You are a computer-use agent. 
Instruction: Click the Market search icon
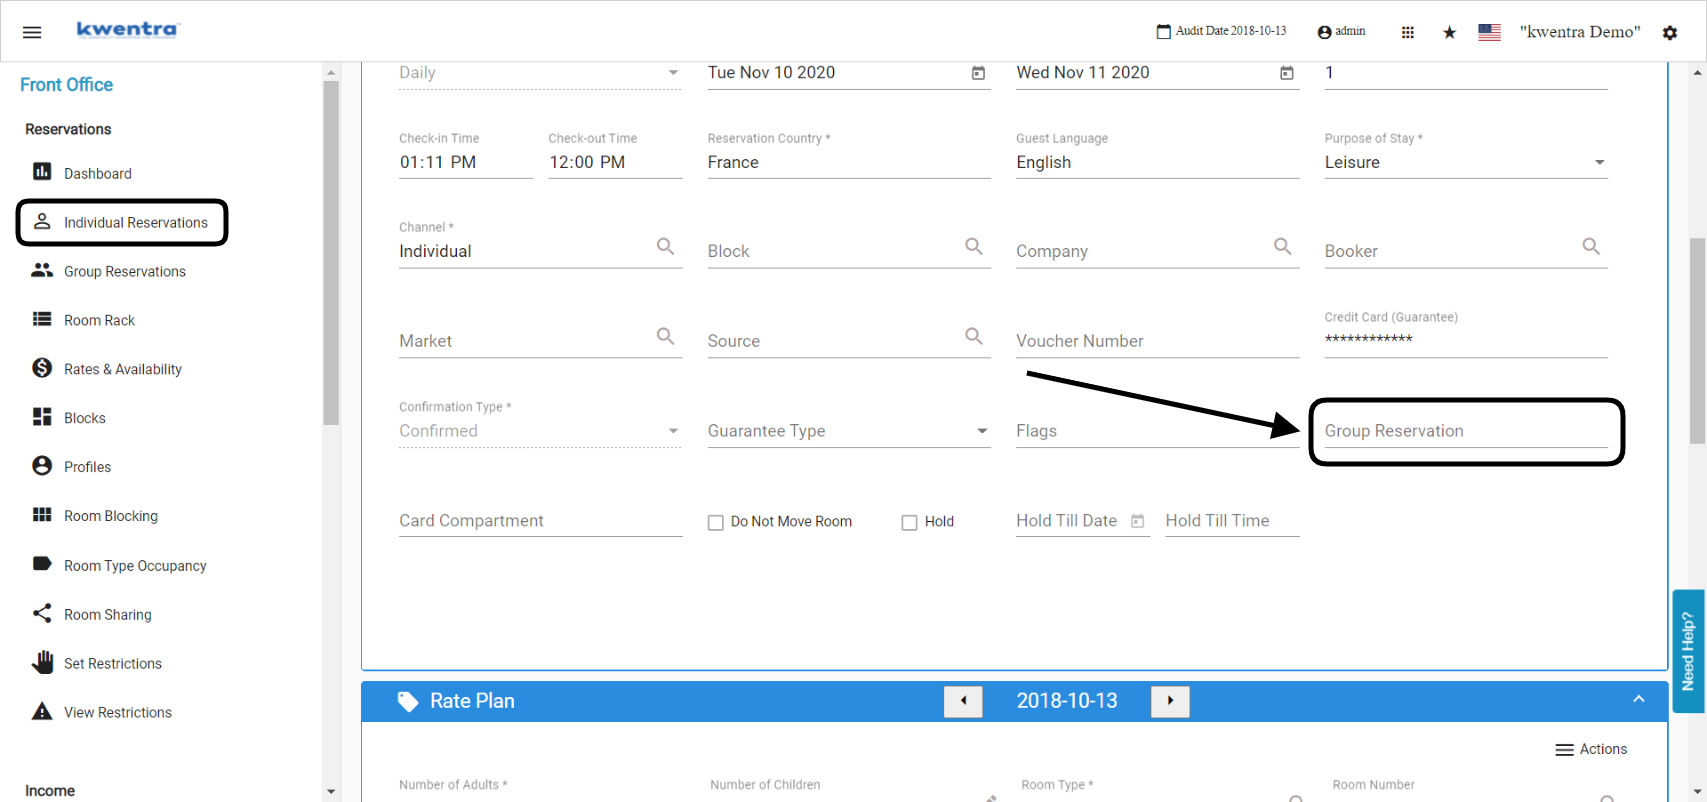point(665,336)
